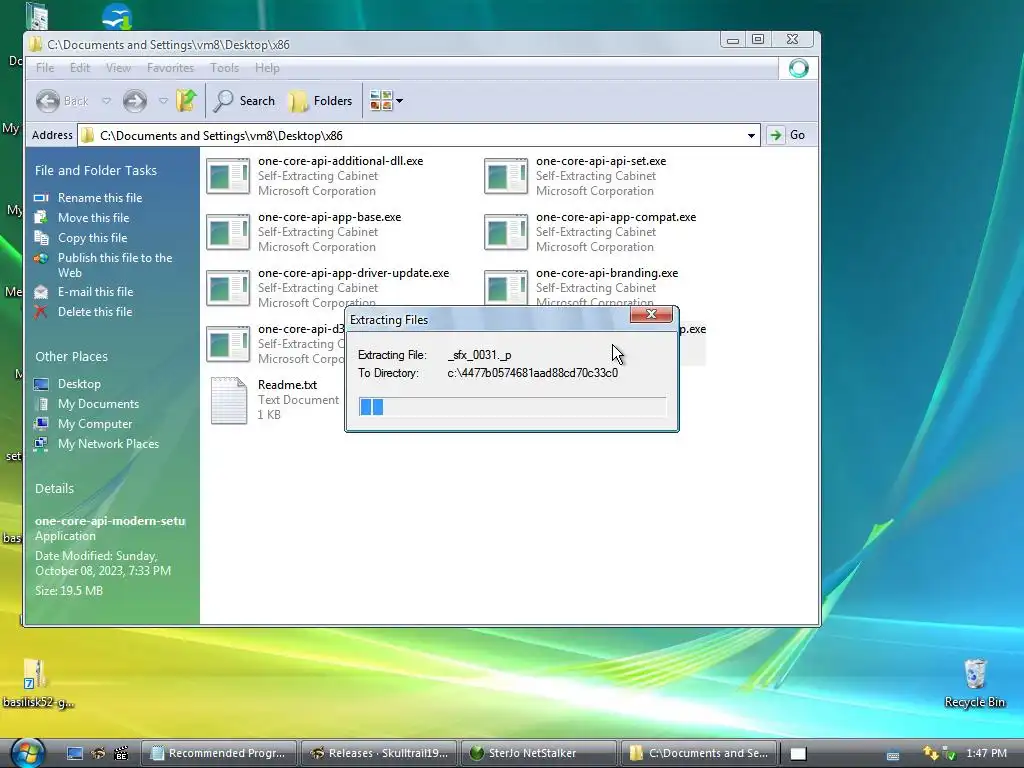Click Move this file
The height and width of the screenshot is (768, 1024).
tap(93, 218)
